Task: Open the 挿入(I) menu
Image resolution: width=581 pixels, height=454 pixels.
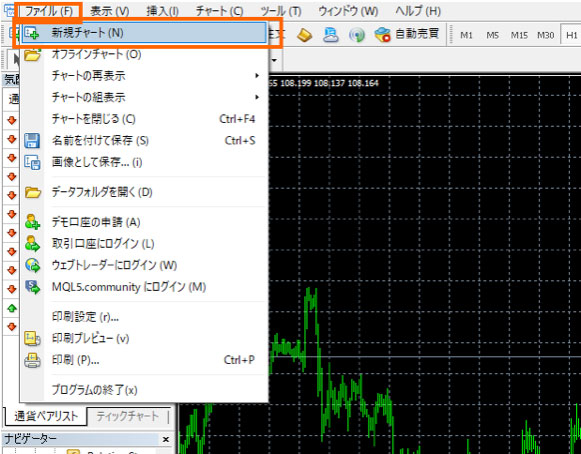Action: point(163,11)
